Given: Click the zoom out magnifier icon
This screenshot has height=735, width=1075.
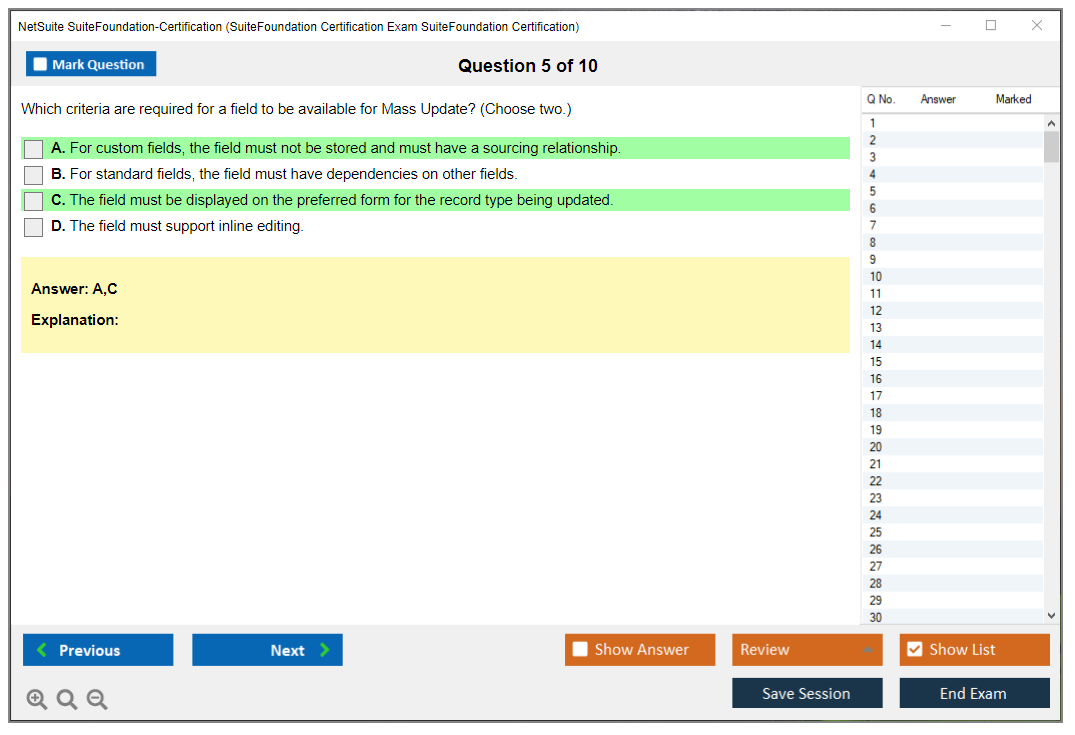Looking at the screenshot, I should pos(97,699).
